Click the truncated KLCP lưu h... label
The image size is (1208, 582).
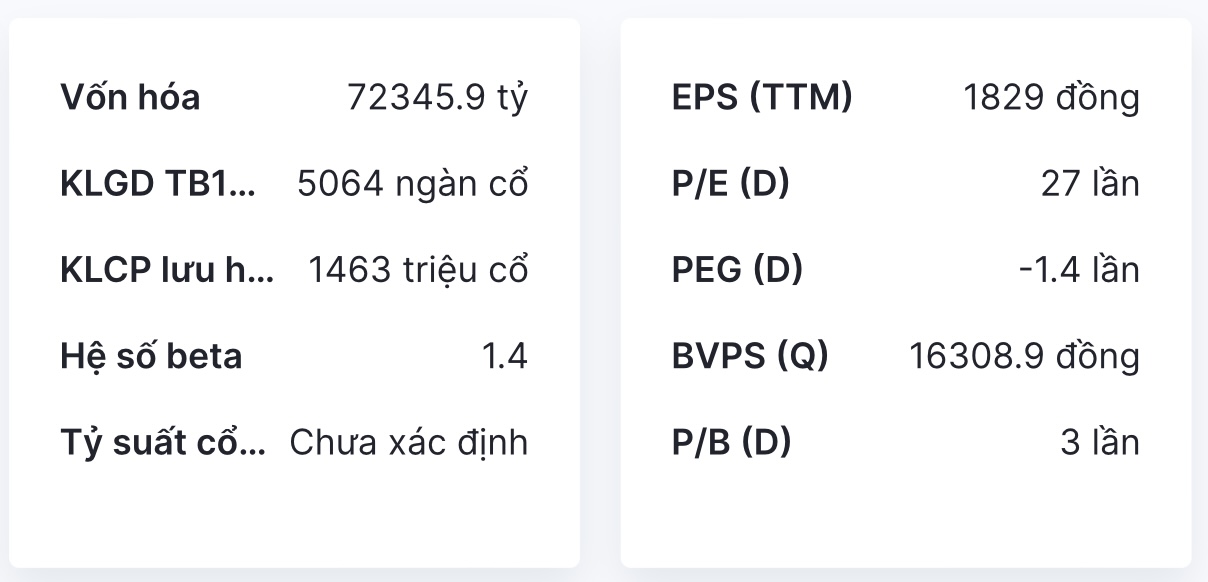[x=167, y=270]
